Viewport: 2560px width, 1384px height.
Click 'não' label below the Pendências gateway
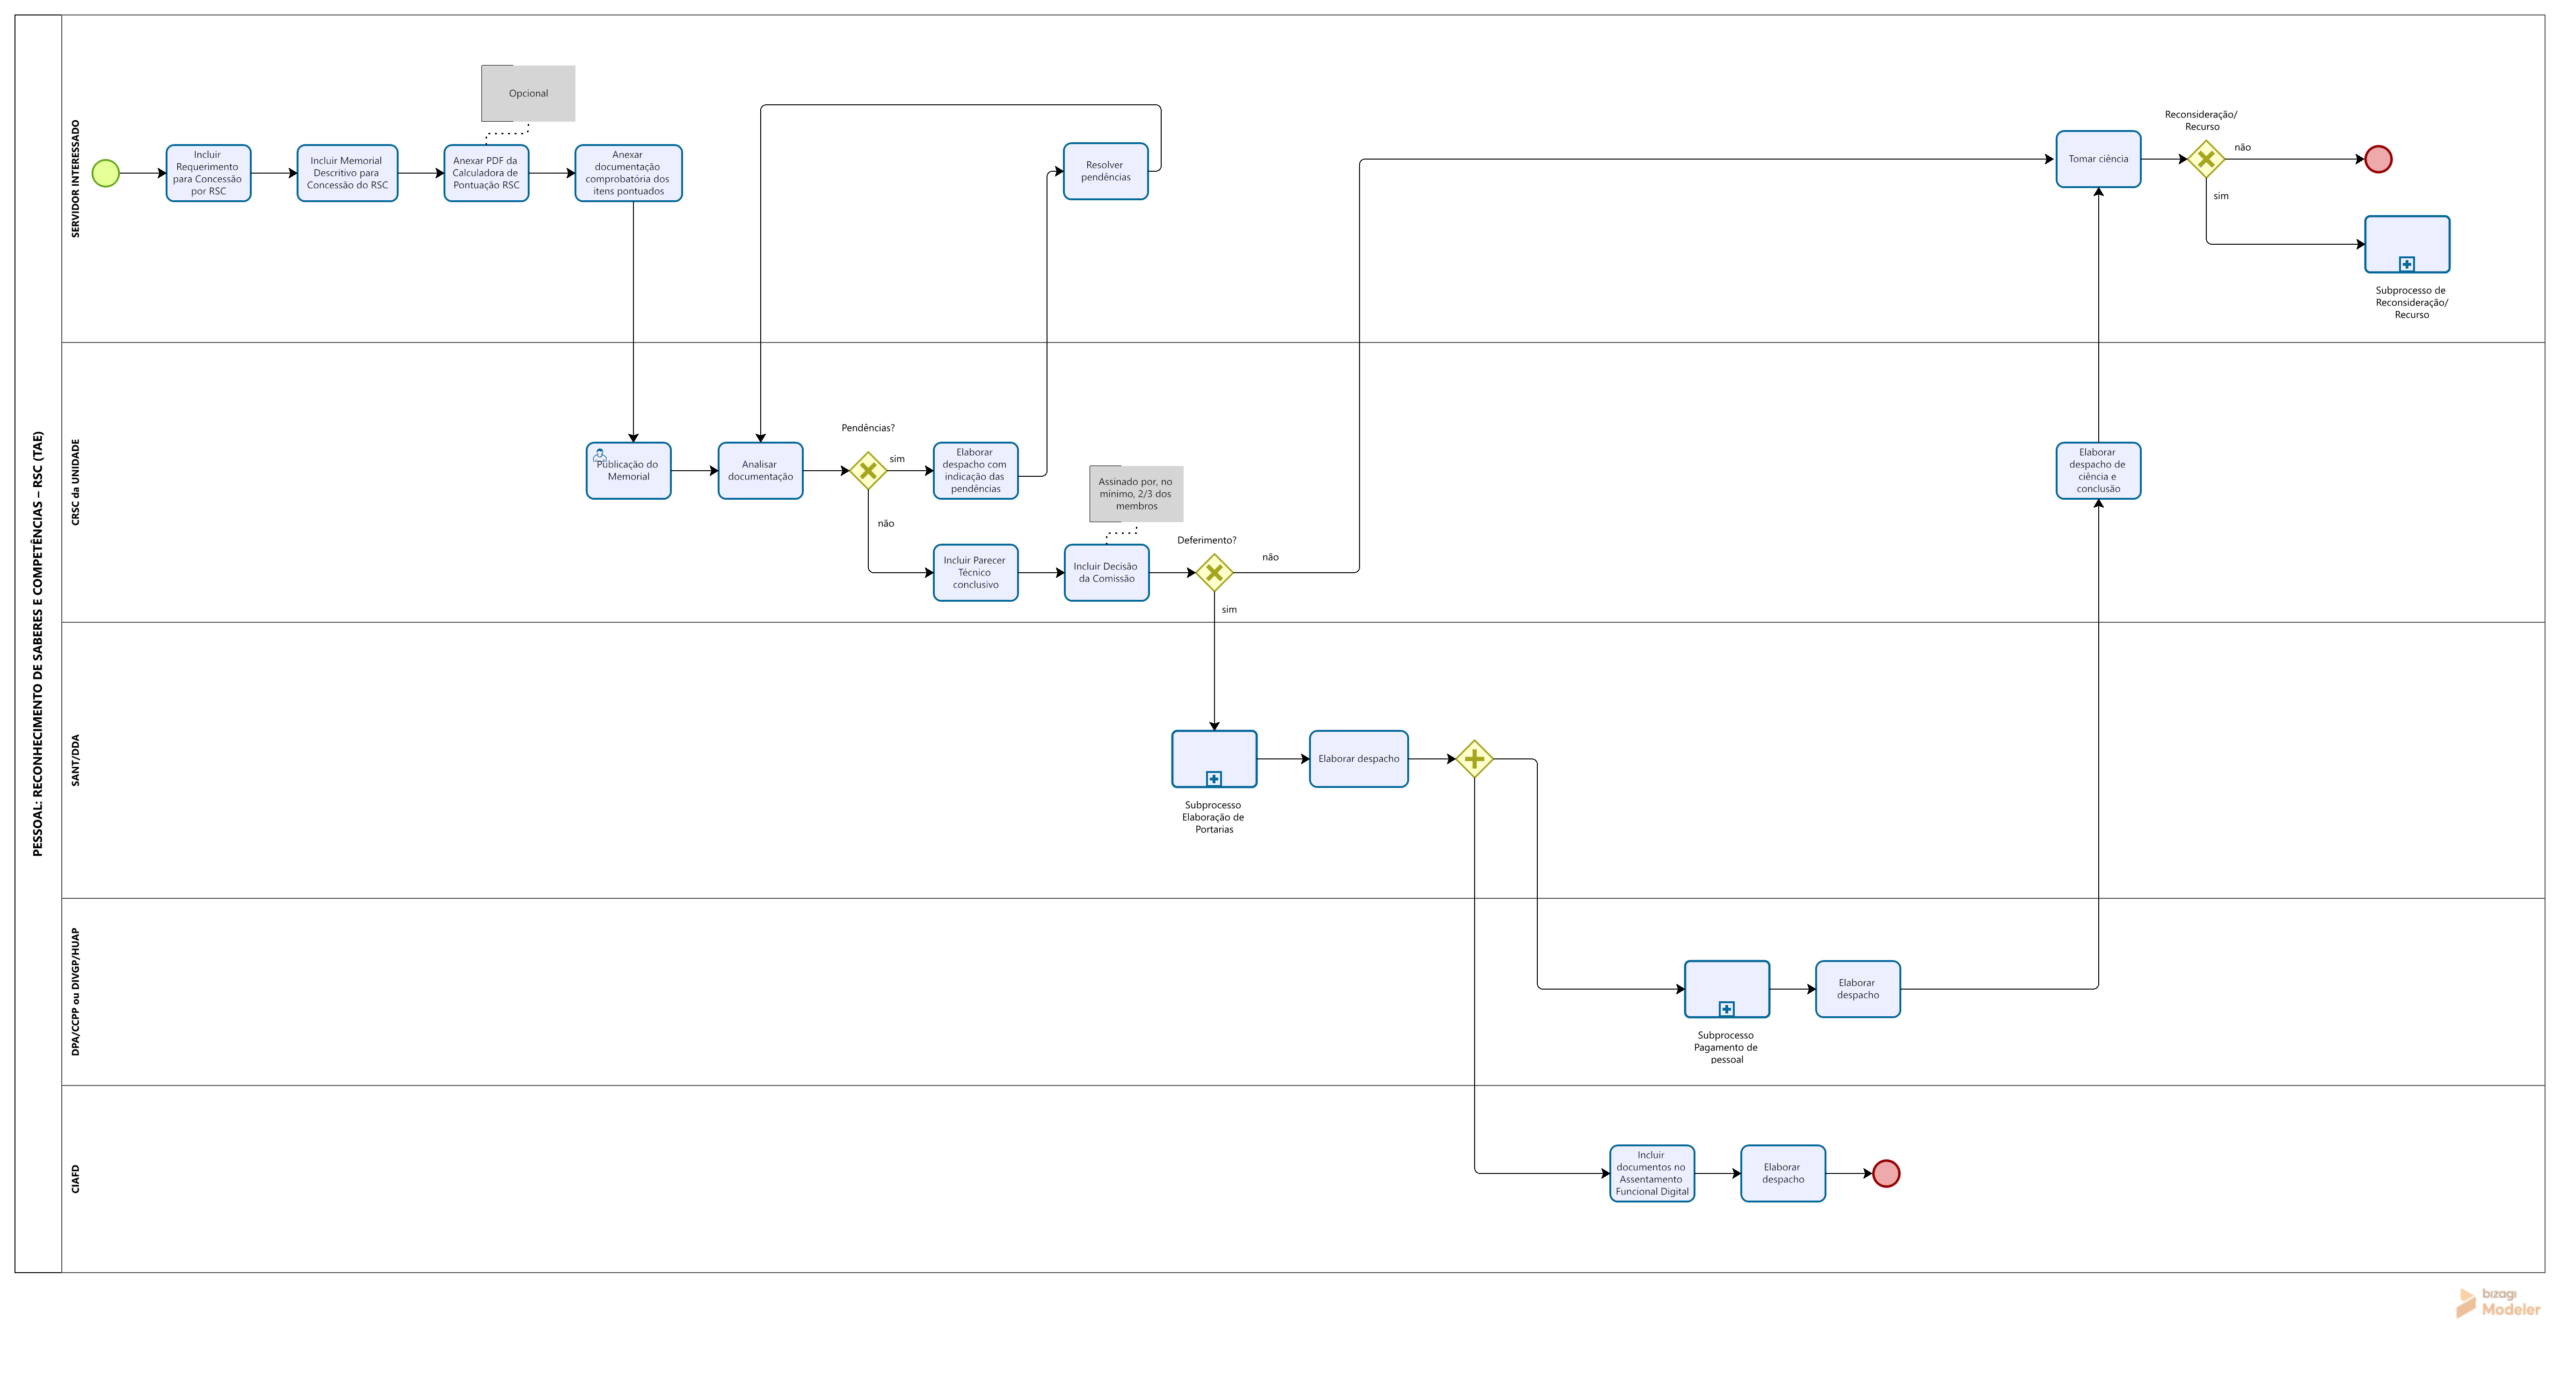886,523
